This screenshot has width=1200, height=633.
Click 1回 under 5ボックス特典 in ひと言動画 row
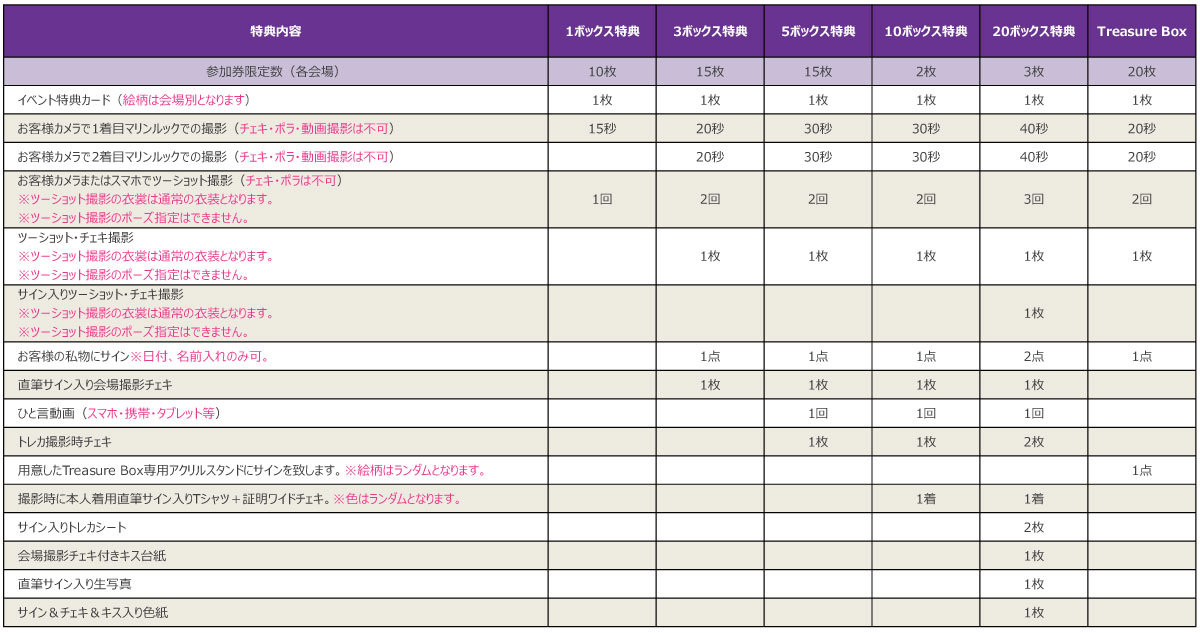(818, 413)
